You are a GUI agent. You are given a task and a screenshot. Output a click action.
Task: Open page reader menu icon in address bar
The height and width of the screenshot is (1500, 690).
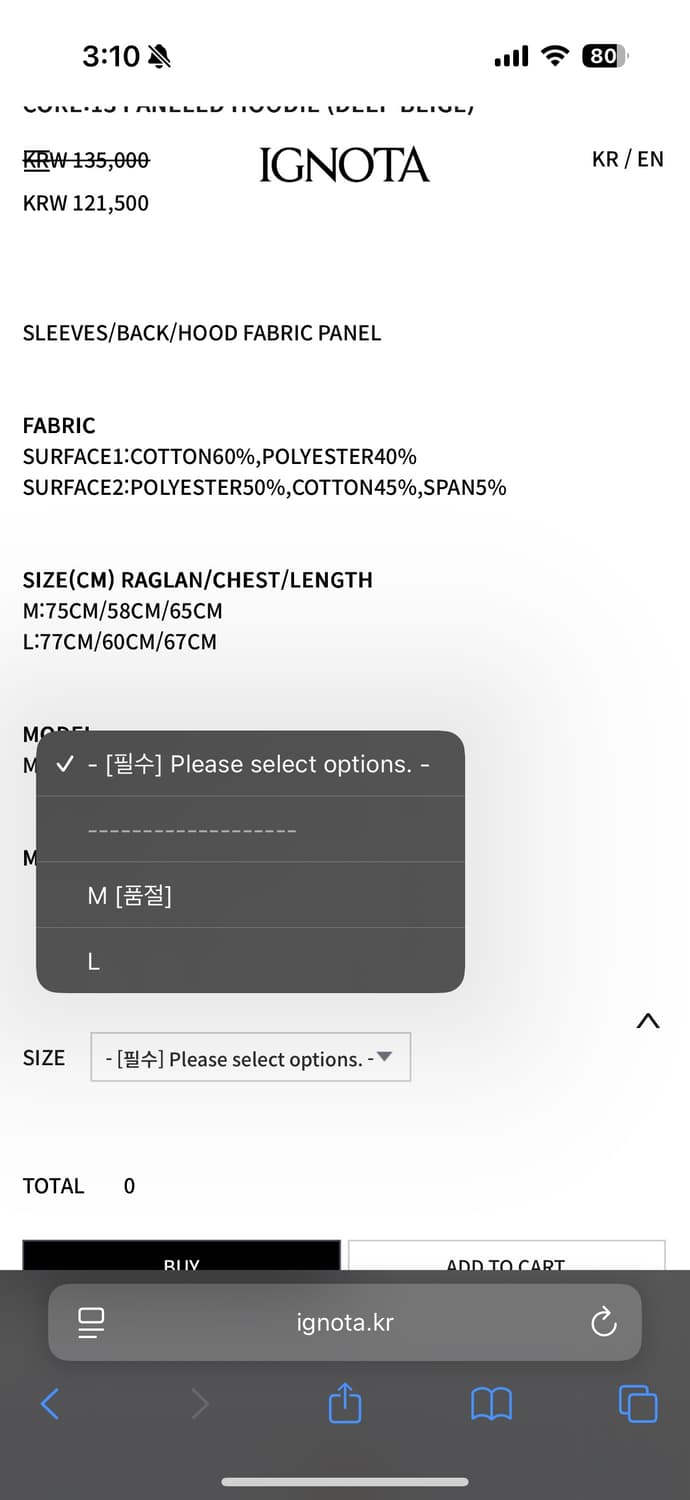(x=91, y=1323)
